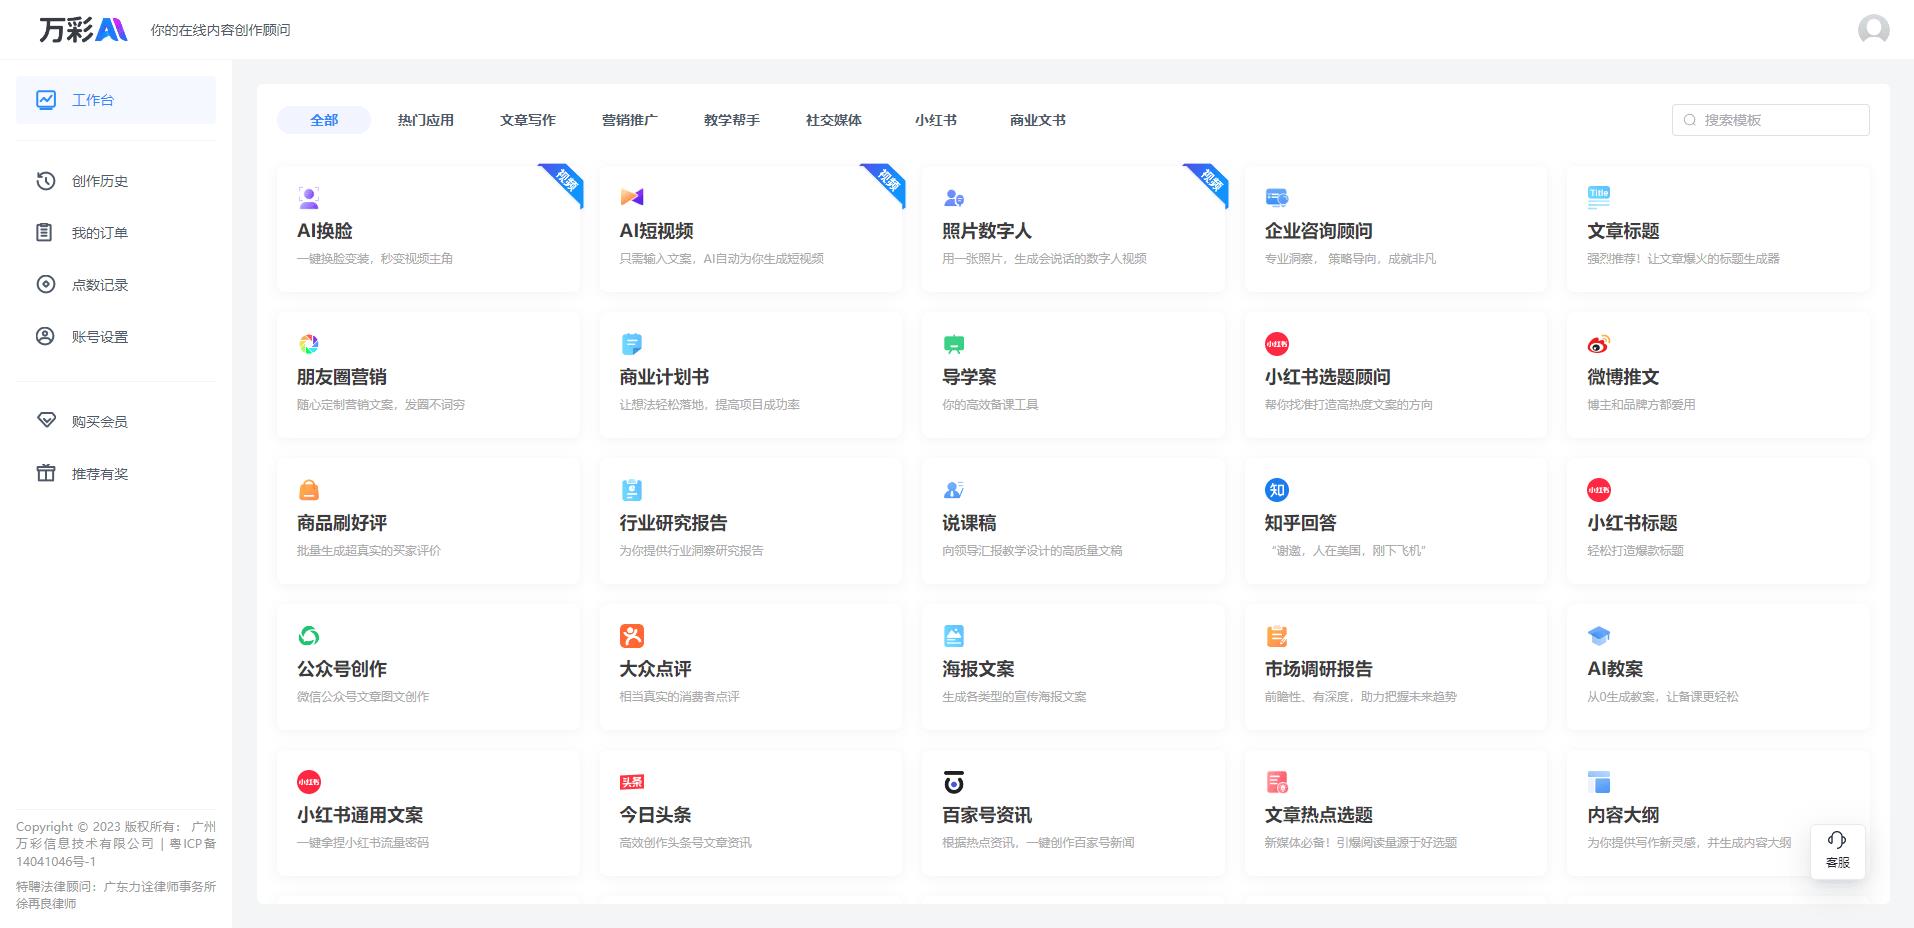Screen dimensions: 1914x928
Task: Click the user avatar in top right
Action: click(1873, 29)
